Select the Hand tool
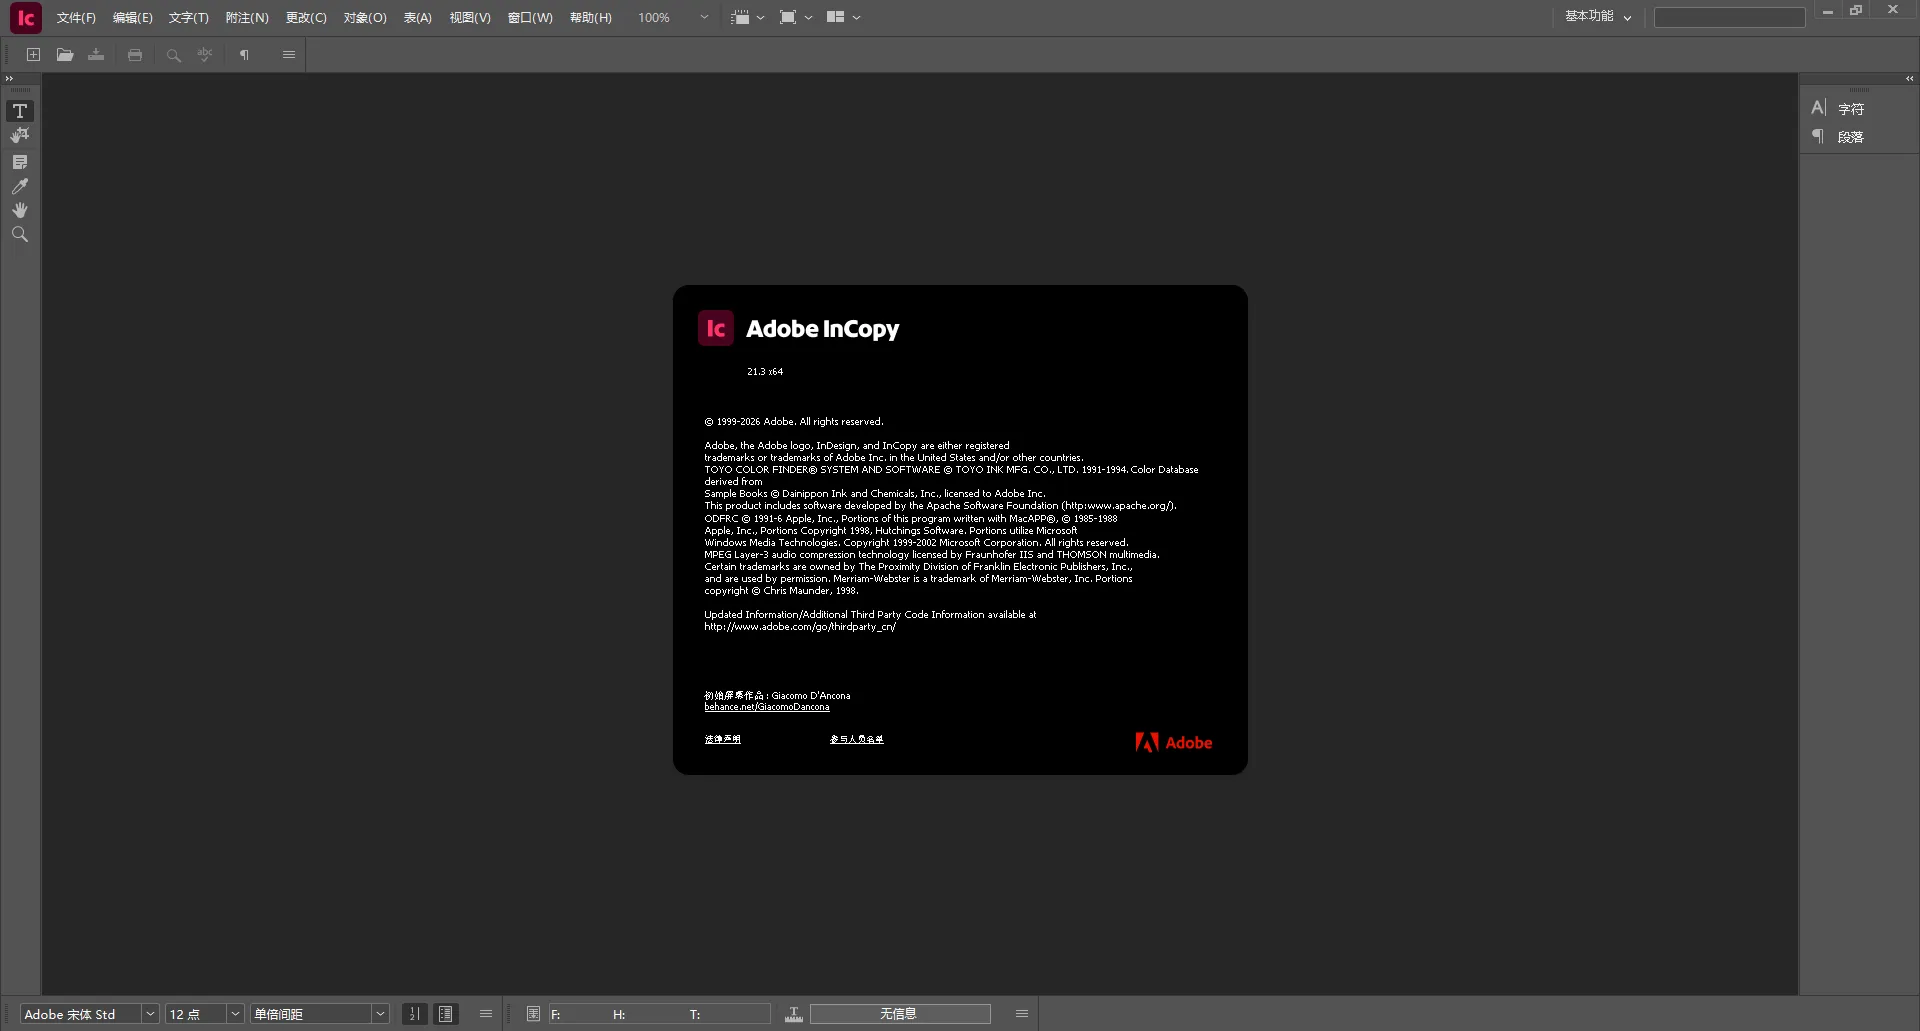1920x1031 pixels. click(x=20, y=210)
